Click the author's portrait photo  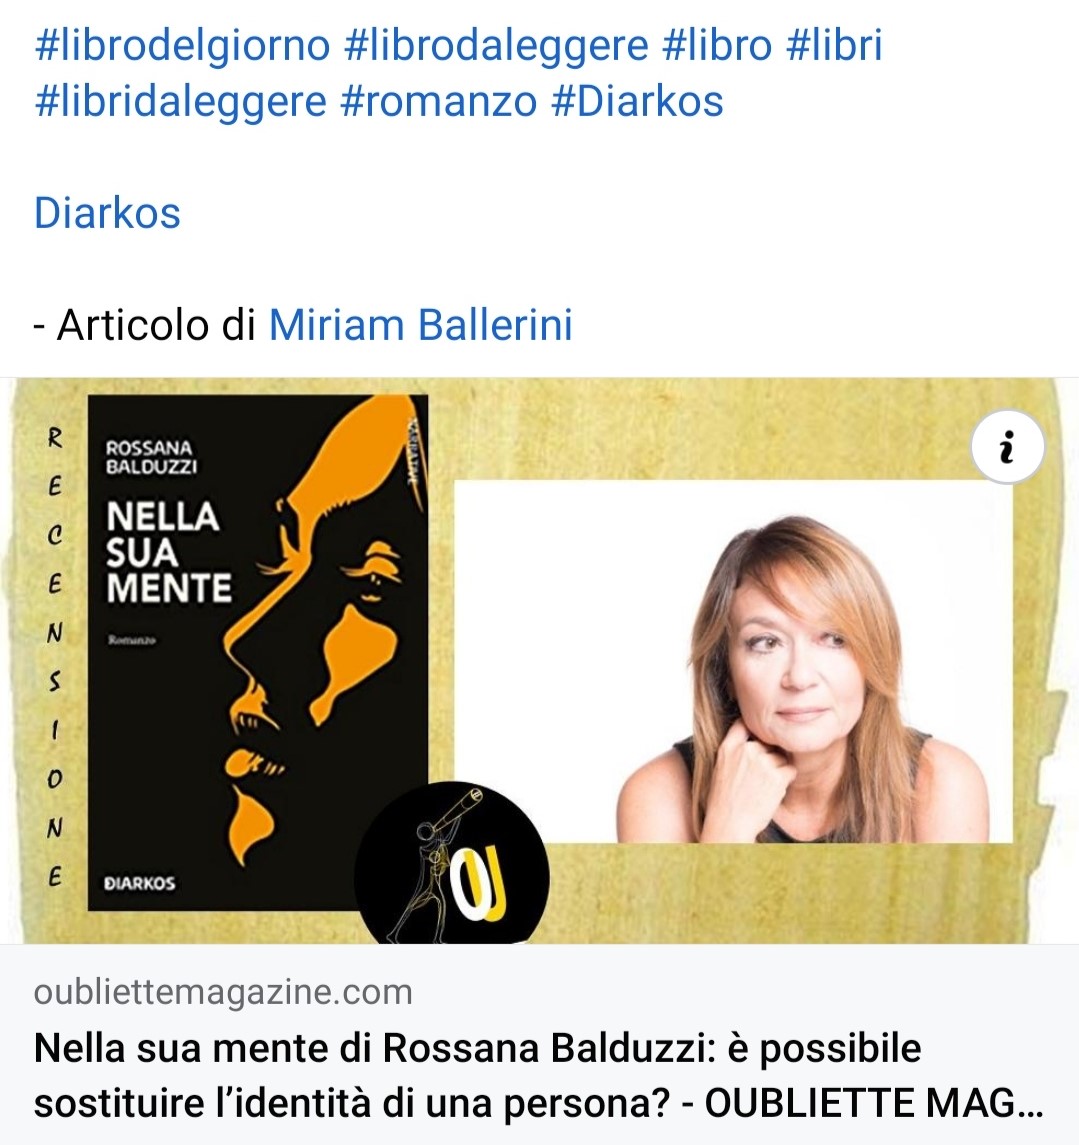click(733, 662)
